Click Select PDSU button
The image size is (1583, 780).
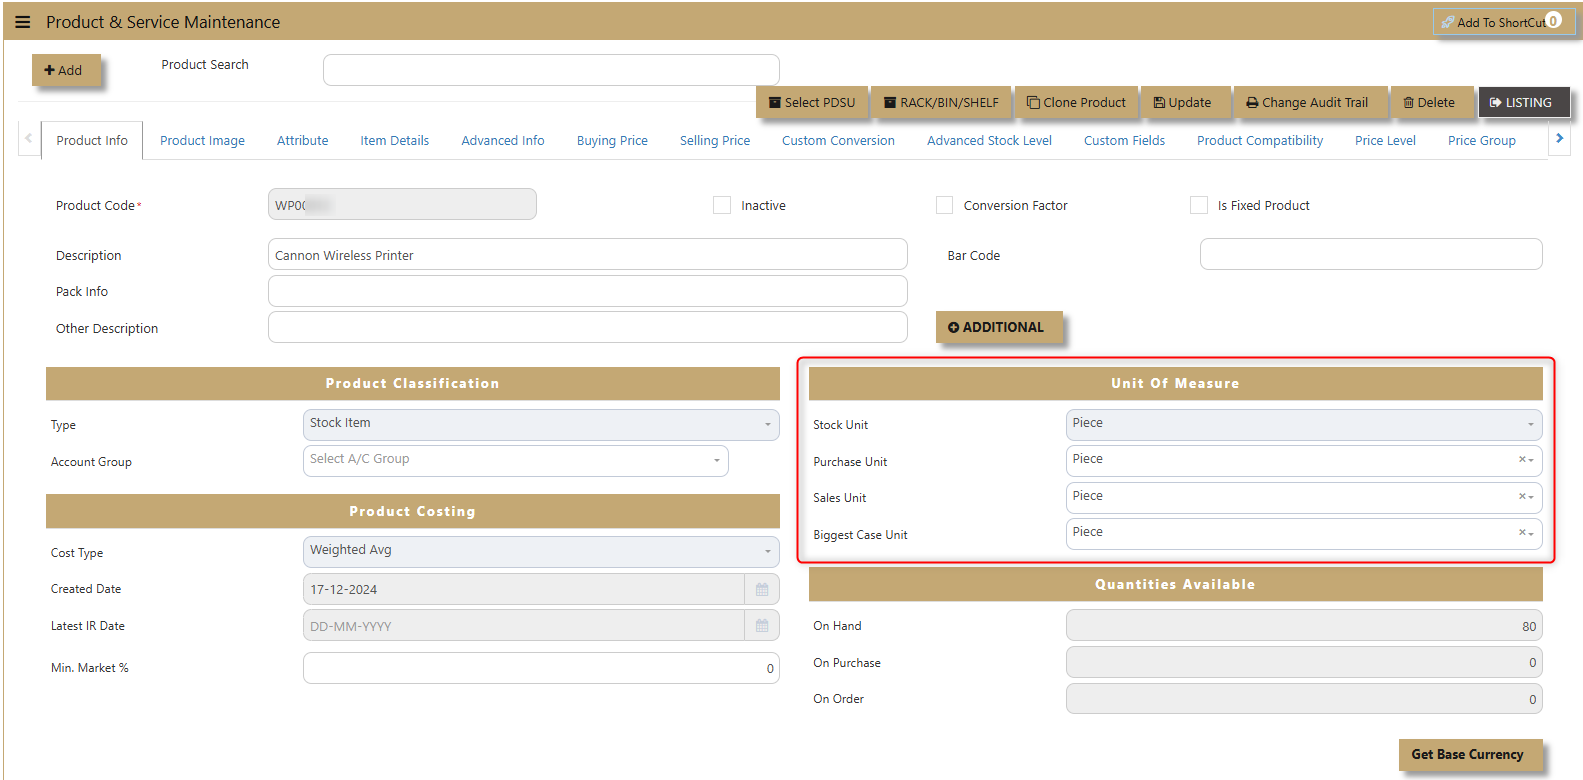coord(812,102)
